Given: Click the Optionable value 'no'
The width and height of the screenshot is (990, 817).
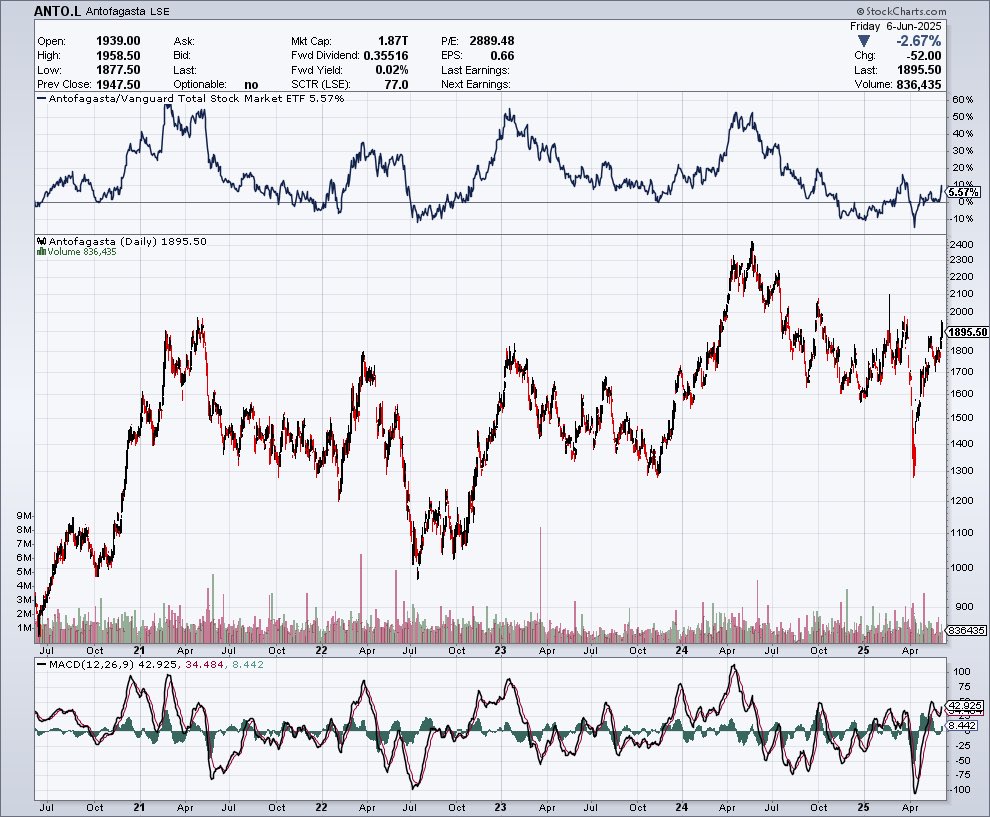Looking at the screenshot, I should (251, 85).
